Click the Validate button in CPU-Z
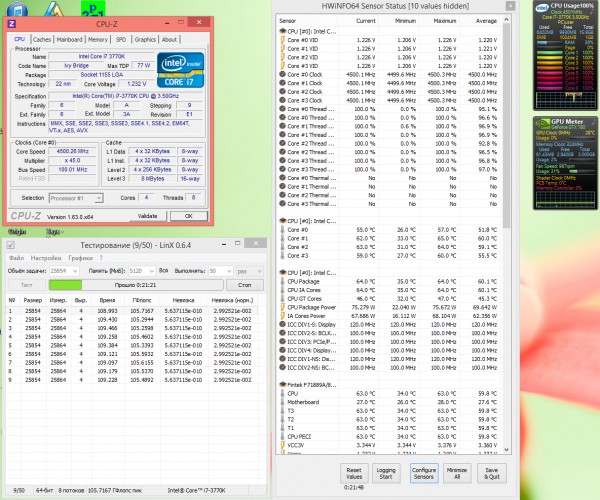Image resolution: width=600 pixels, height=500 pixels. (x=147, y=216)
